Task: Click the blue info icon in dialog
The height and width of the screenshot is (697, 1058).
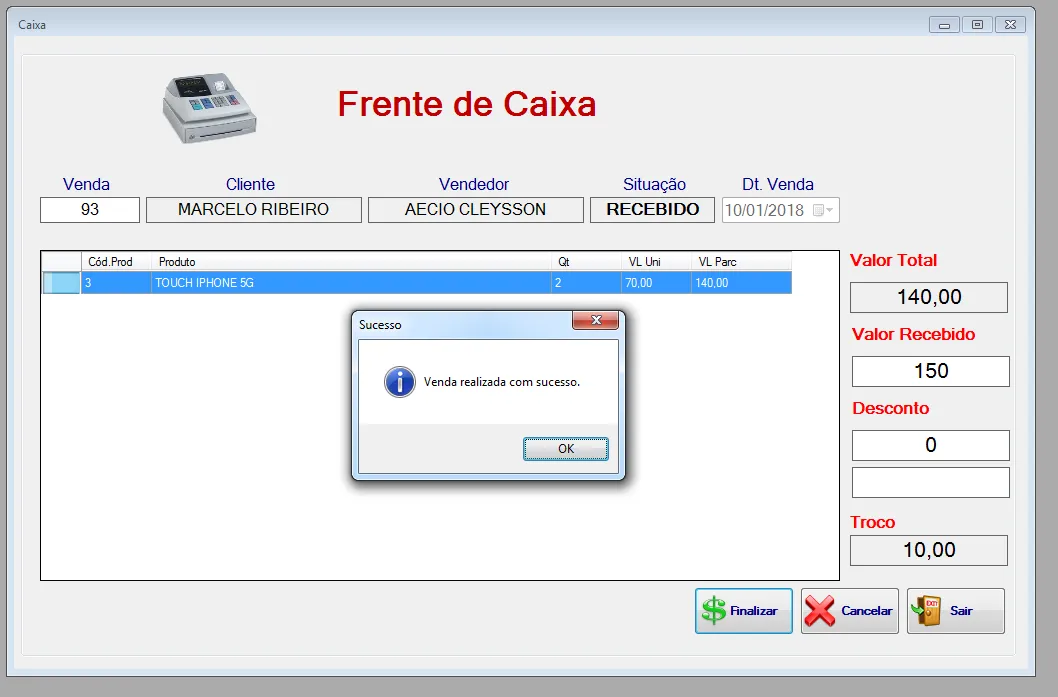Action: click(400, 382)
